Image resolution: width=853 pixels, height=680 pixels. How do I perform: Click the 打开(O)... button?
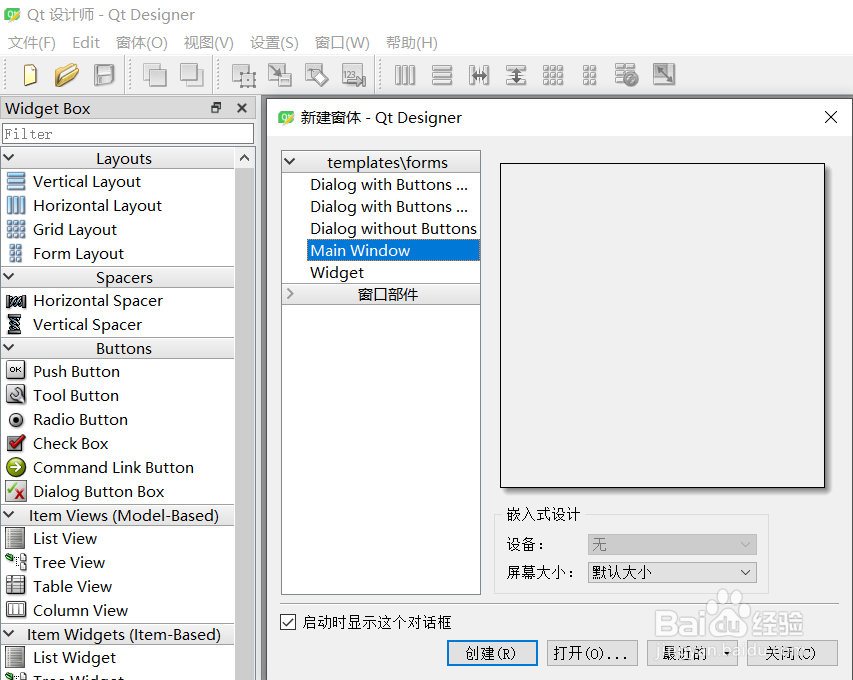(x=592, y=653)
